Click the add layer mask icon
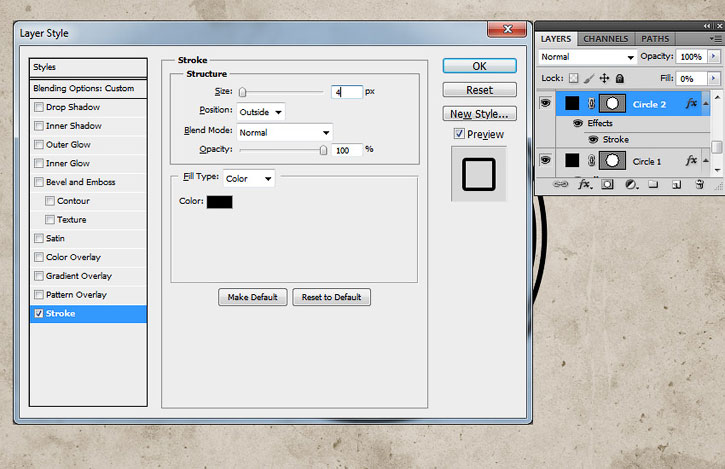 pyautogui.click(x=607, y=185)
